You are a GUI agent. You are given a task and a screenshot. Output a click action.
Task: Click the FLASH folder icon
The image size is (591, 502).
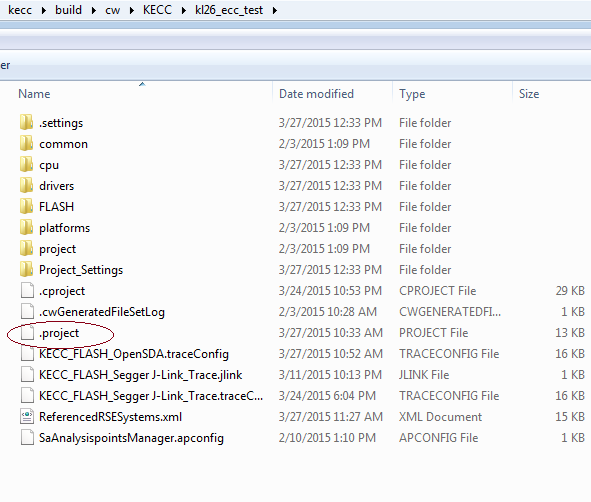(x=26, y=207)
